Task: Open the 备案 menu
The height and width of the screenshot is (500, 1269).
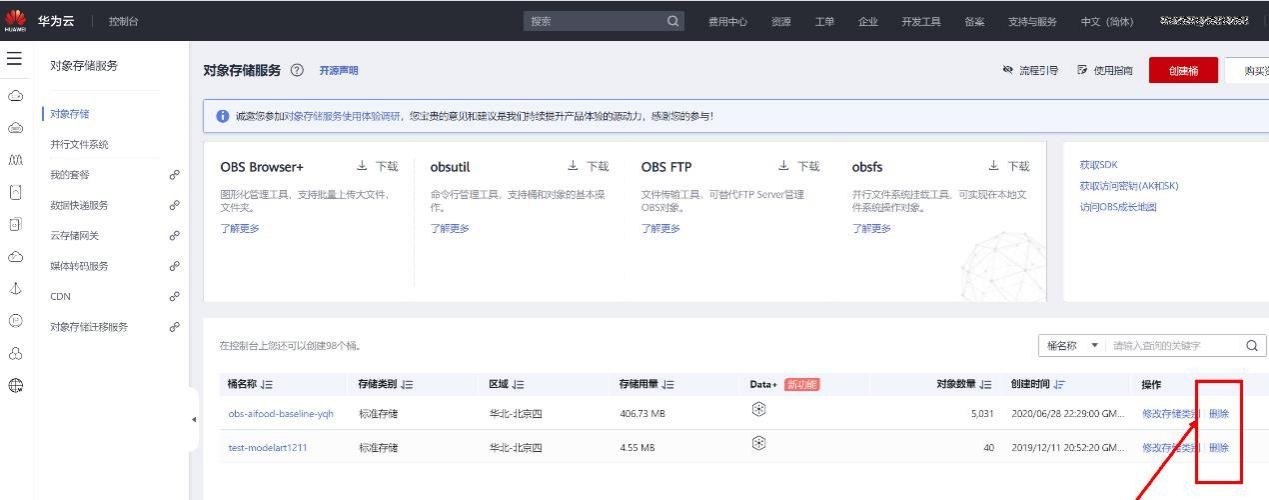Action: pyautogui.click(x=975, y=21)
